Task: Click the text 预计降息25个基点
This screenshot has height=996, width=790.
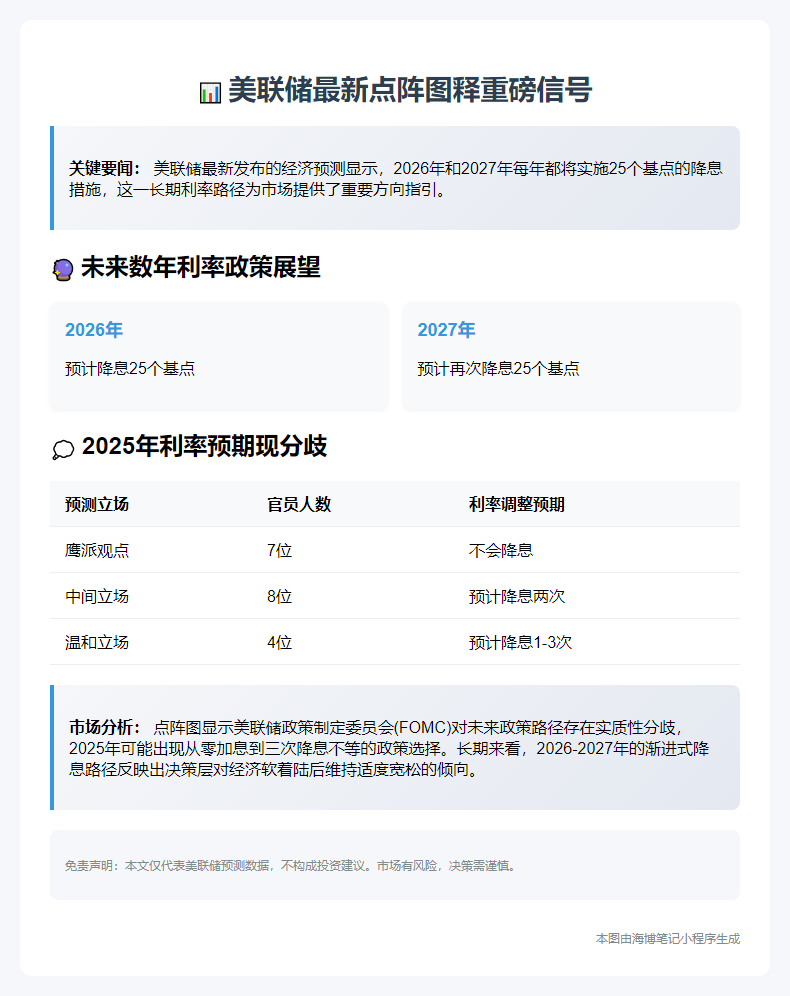Action: pos(130,368)
